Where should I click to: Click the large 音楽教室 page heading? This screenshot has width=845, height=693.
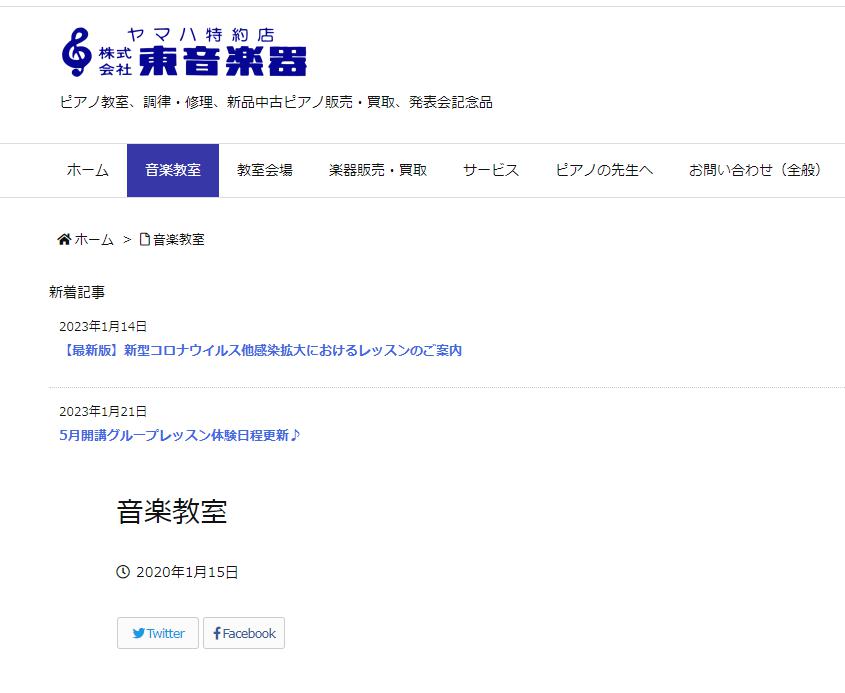(172, 512)
